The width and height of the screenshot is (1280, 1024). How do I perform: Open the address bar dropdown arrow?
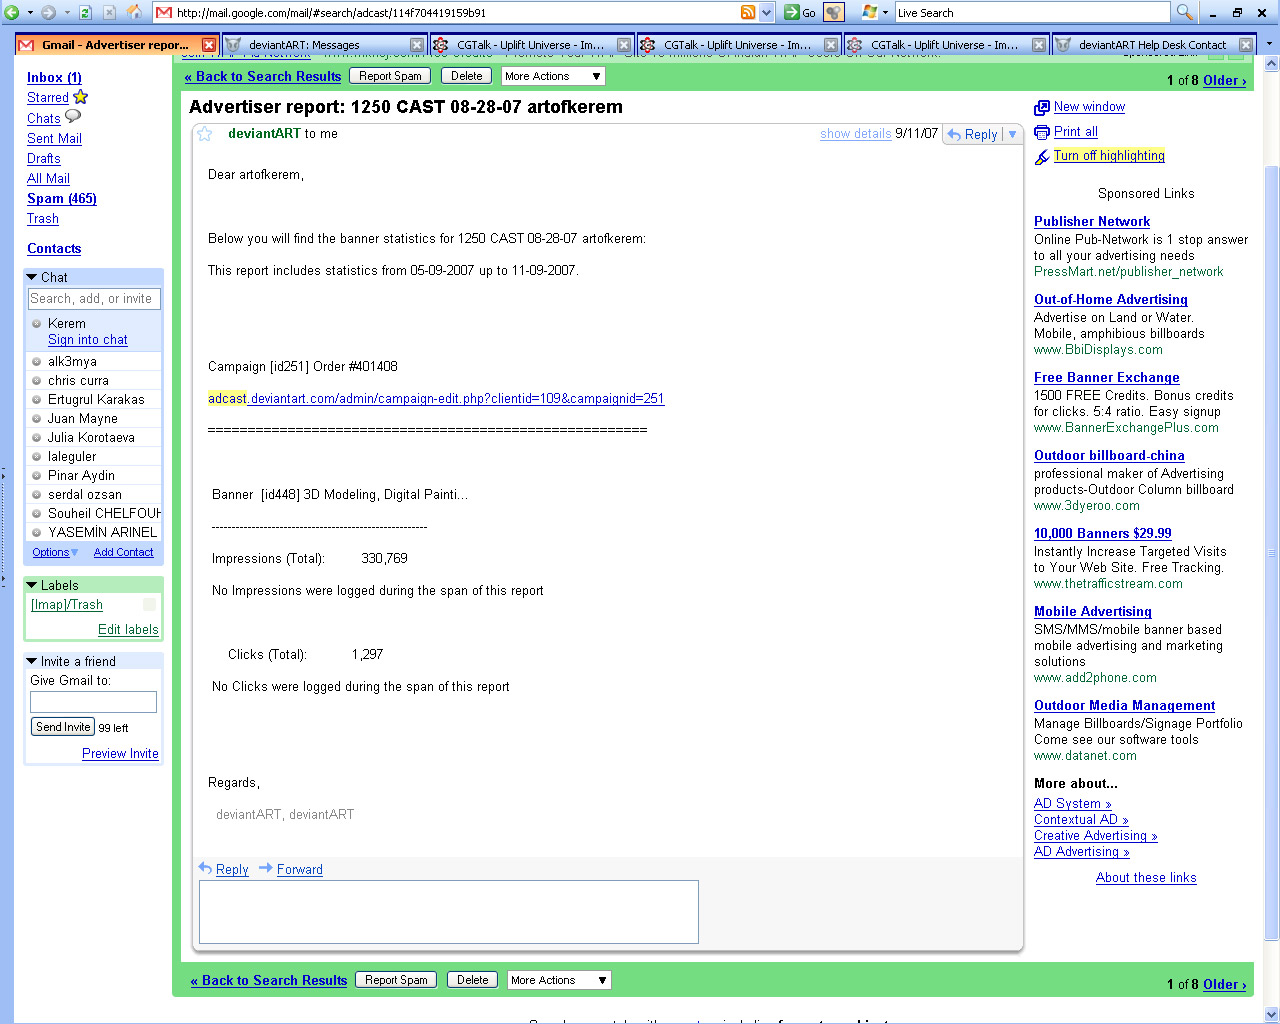[x=767, y=12]
